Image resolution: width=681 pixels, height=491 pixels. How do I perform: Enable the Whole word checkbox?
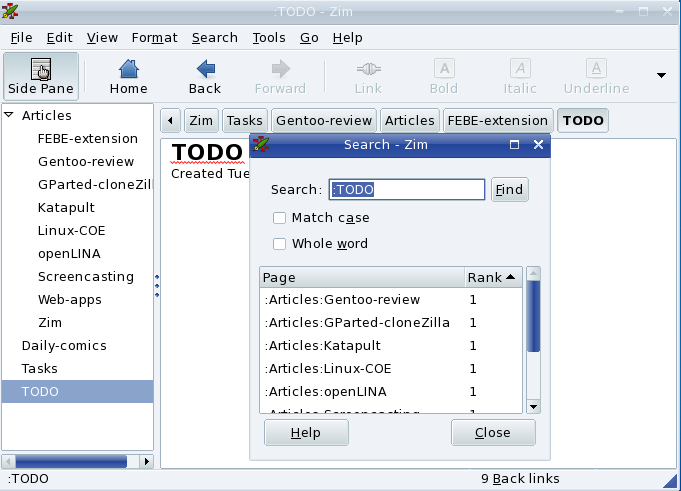click(279, 244)
